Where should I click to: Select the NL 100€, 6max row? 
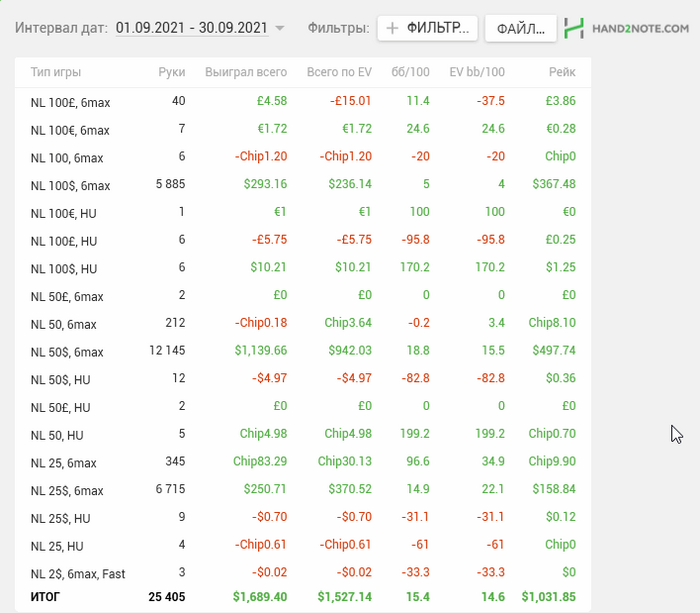click(303, 129)
